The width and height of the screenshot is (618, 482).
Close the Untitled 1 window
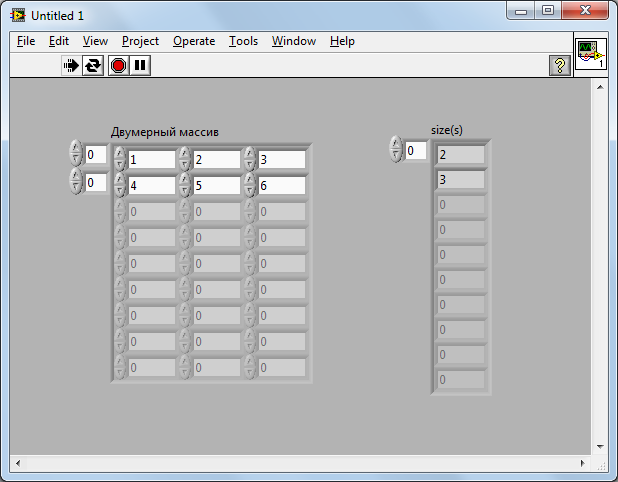tap(585, 11)
